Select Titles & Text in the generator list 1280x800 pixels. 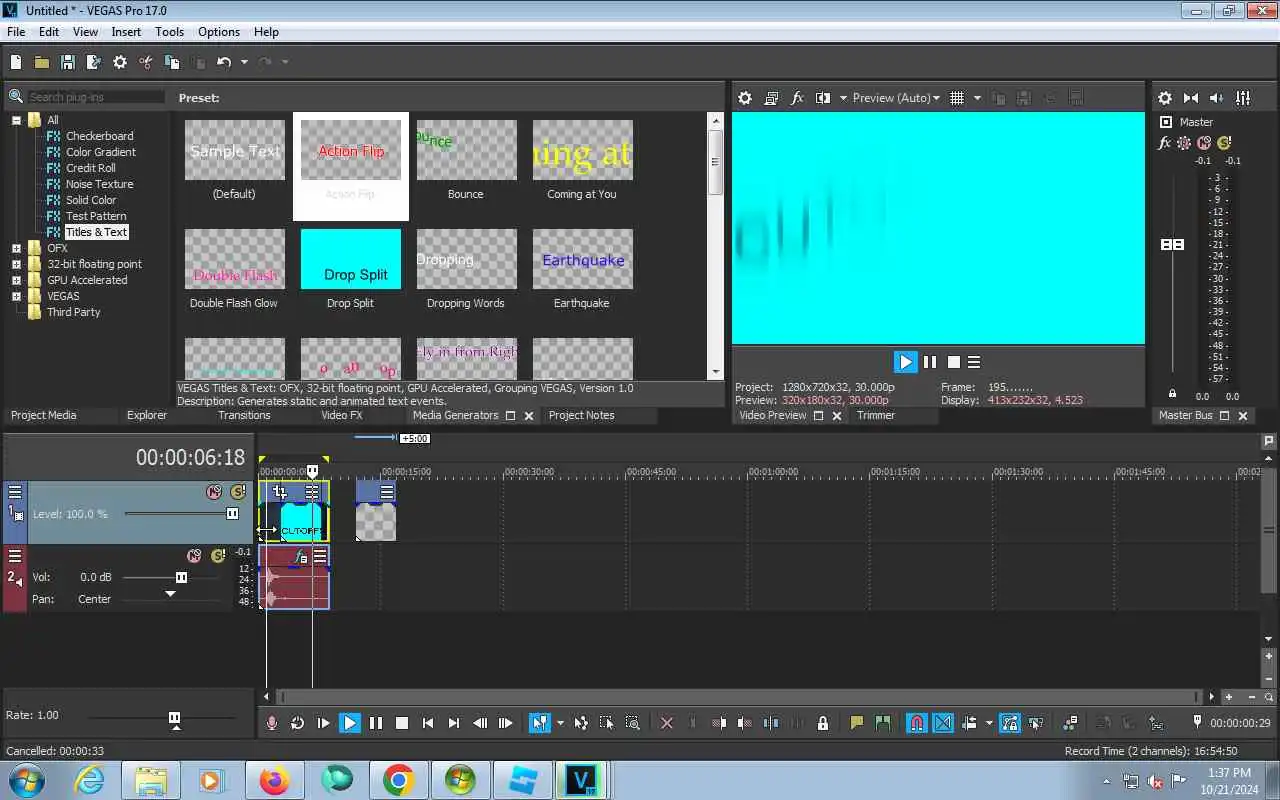click(96, 232)
